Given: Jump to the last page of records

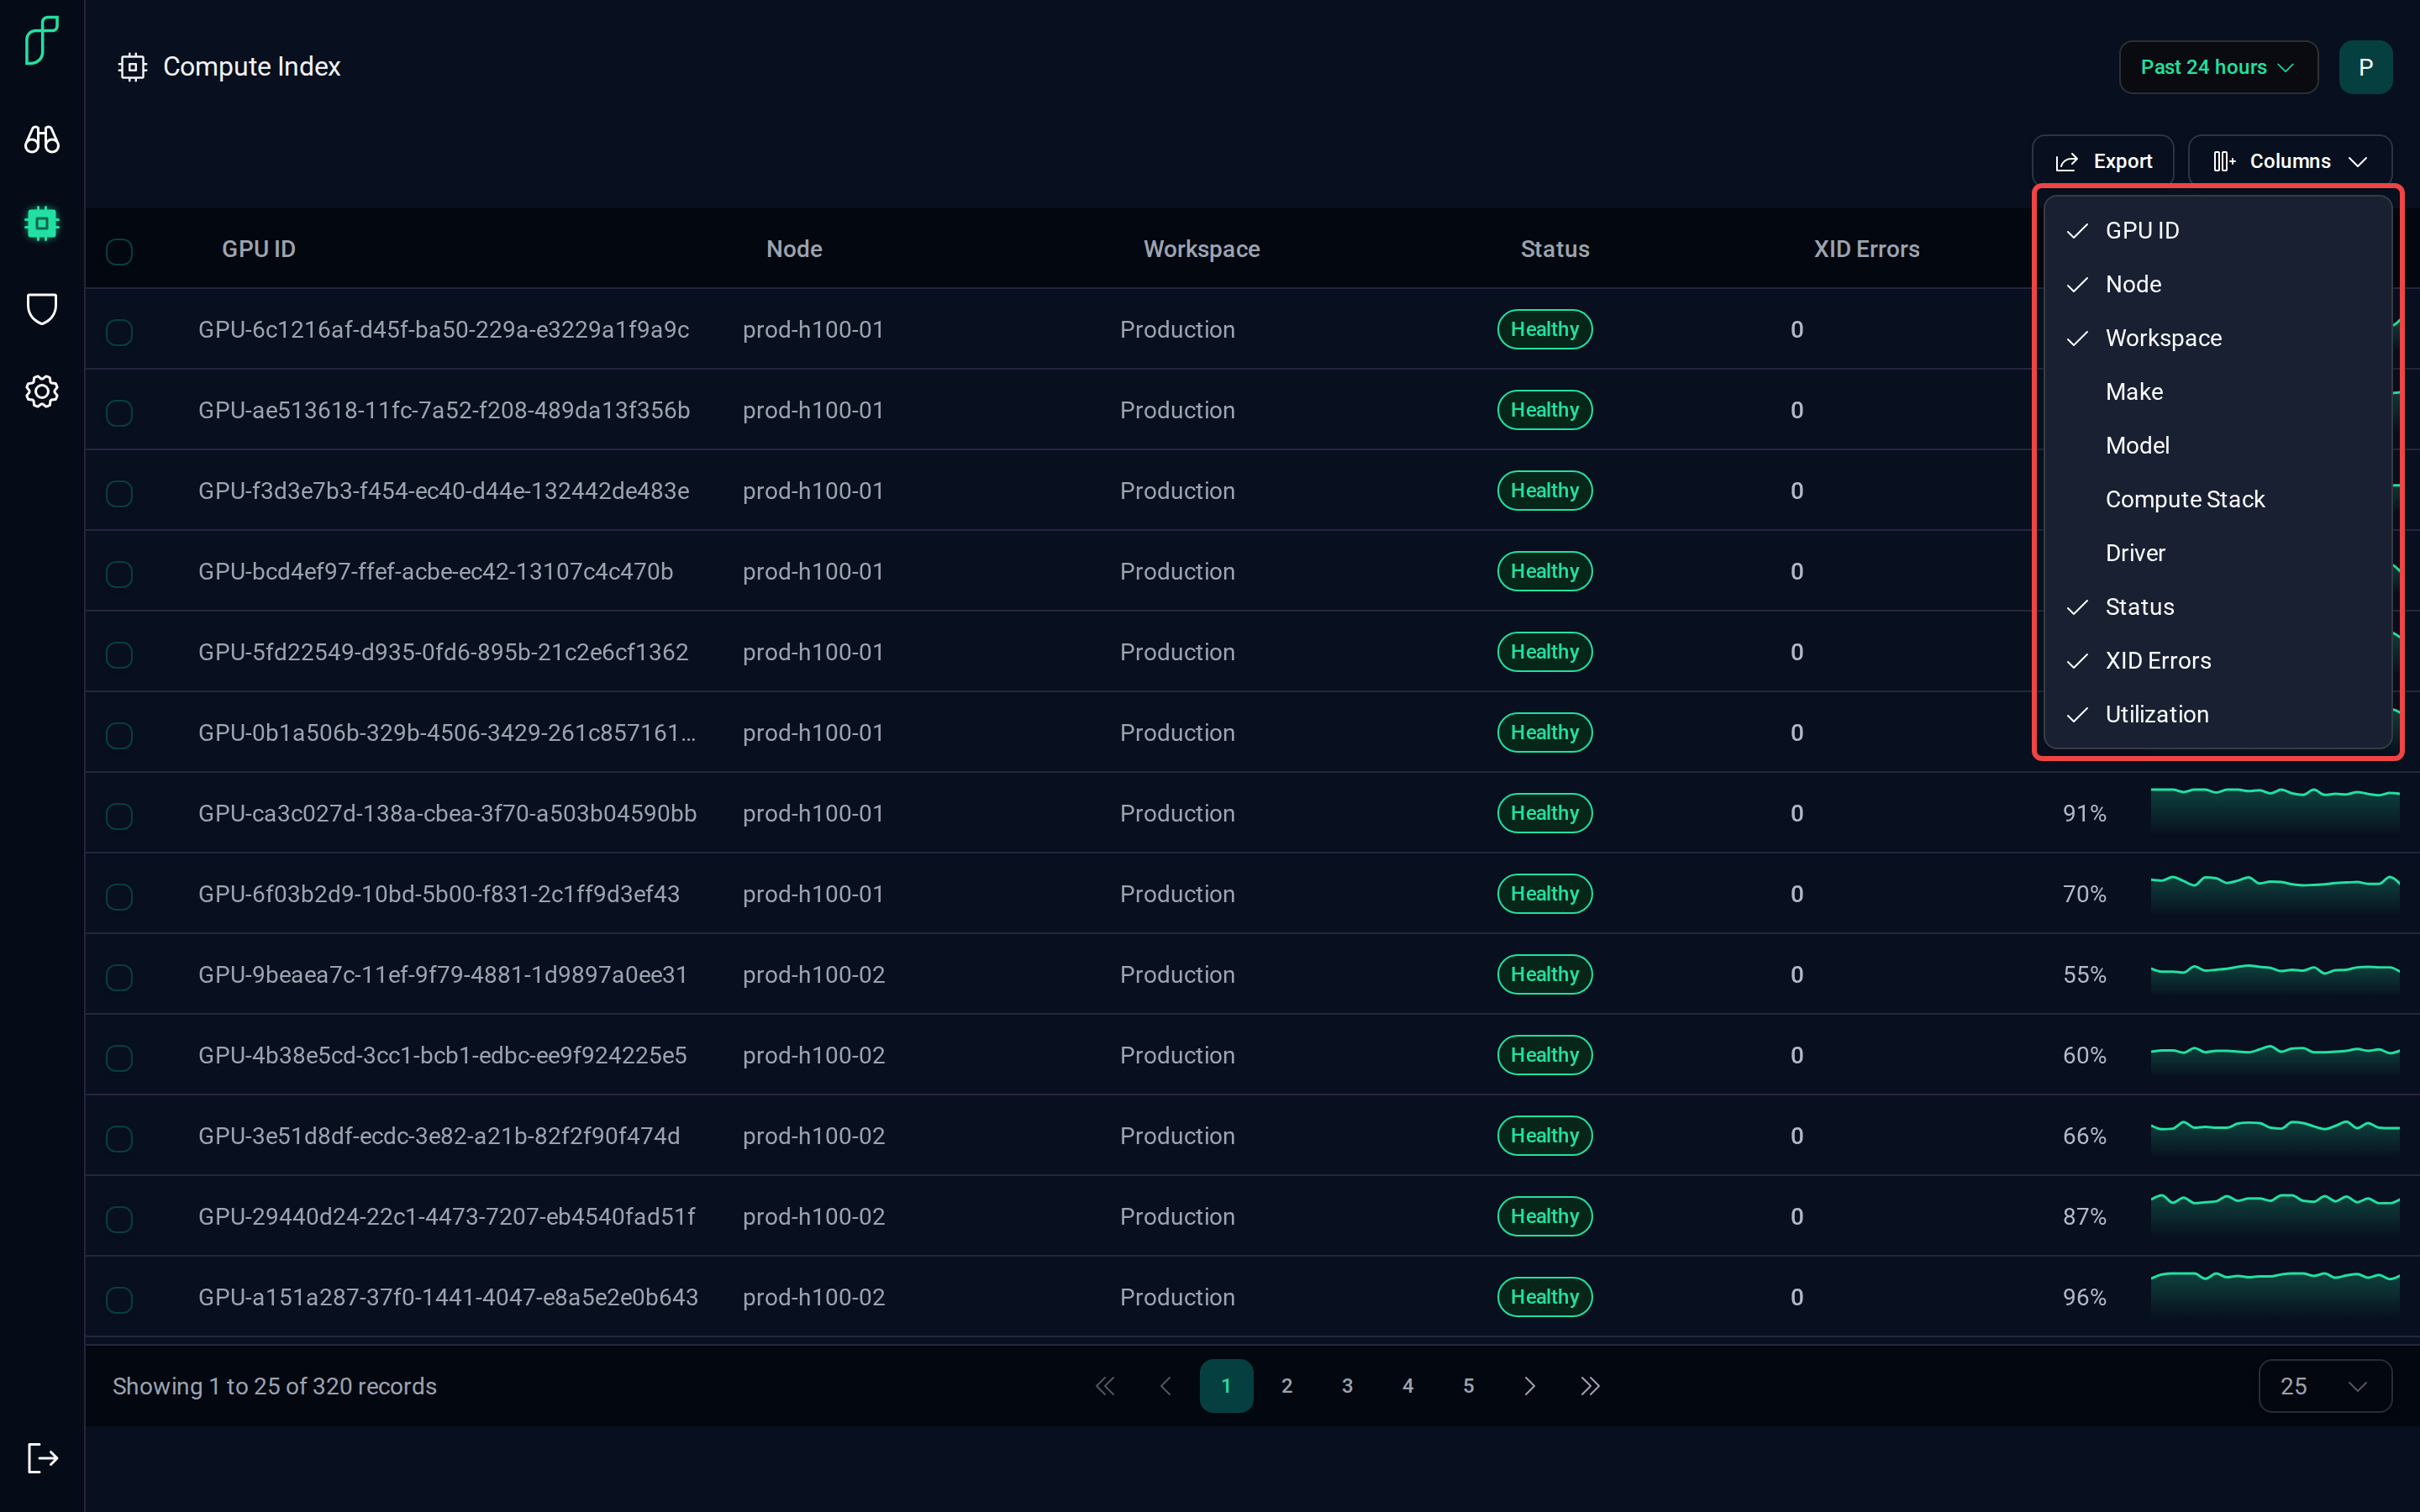Looking at the screenshot, I should [1590, 1386].
